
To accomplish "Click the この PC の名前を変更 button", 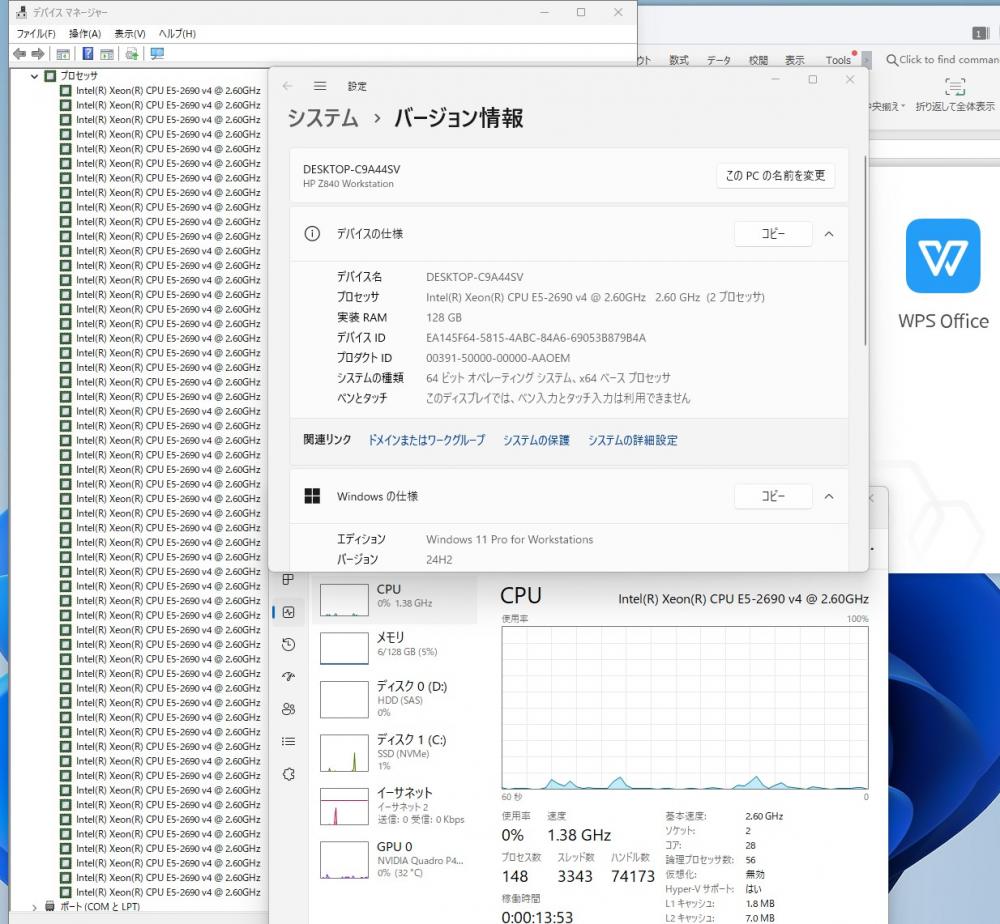I will 776,176.
